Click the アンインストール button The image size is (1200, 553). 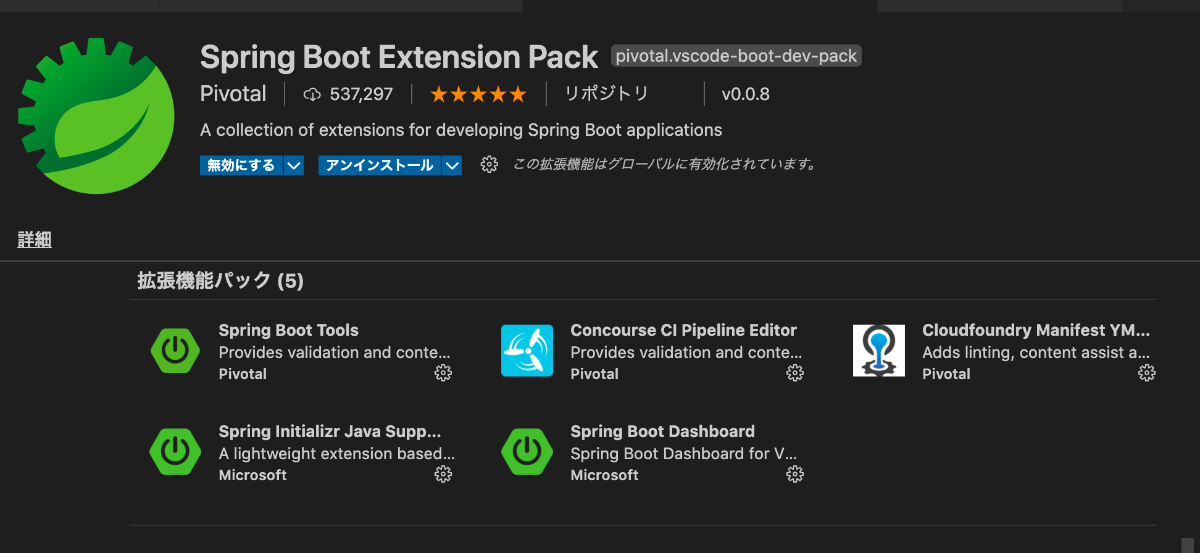click(x=379, y=165)
